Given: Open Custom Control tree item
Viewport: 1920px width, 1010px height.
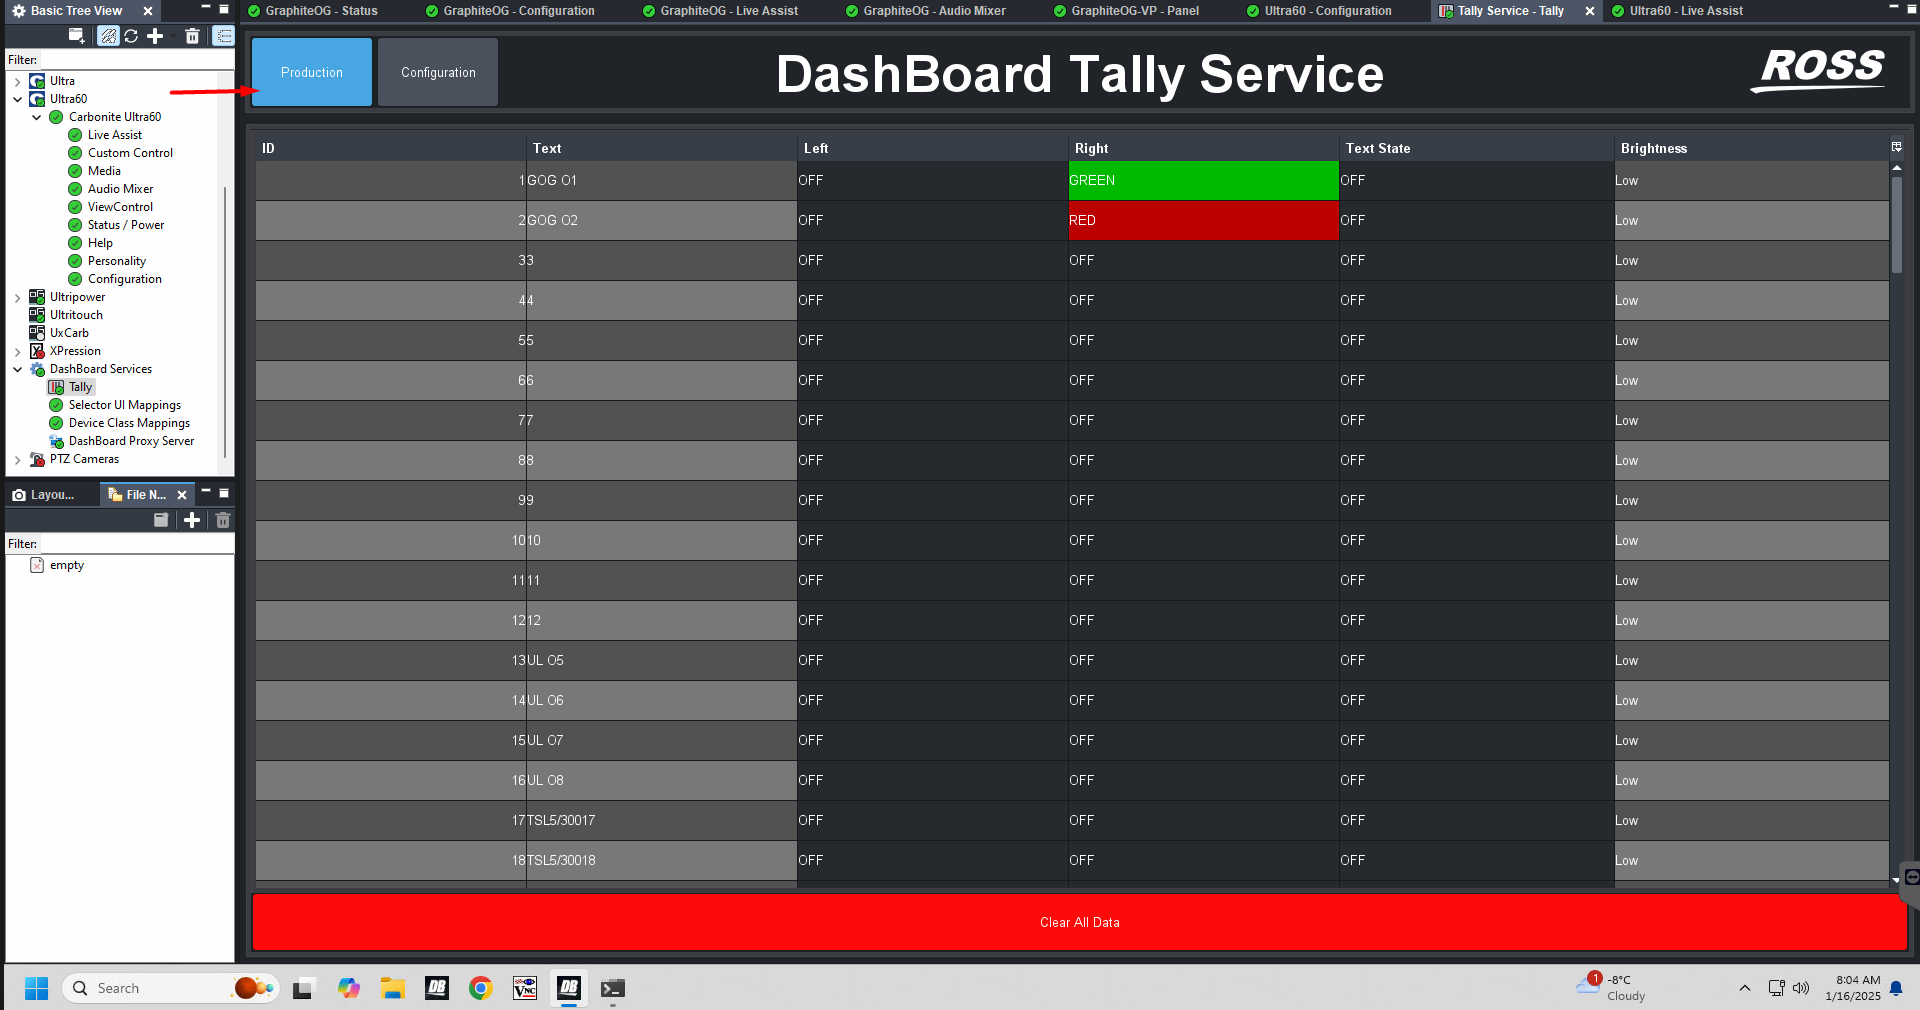Looking at the screenshot, I should coord(130,153).
